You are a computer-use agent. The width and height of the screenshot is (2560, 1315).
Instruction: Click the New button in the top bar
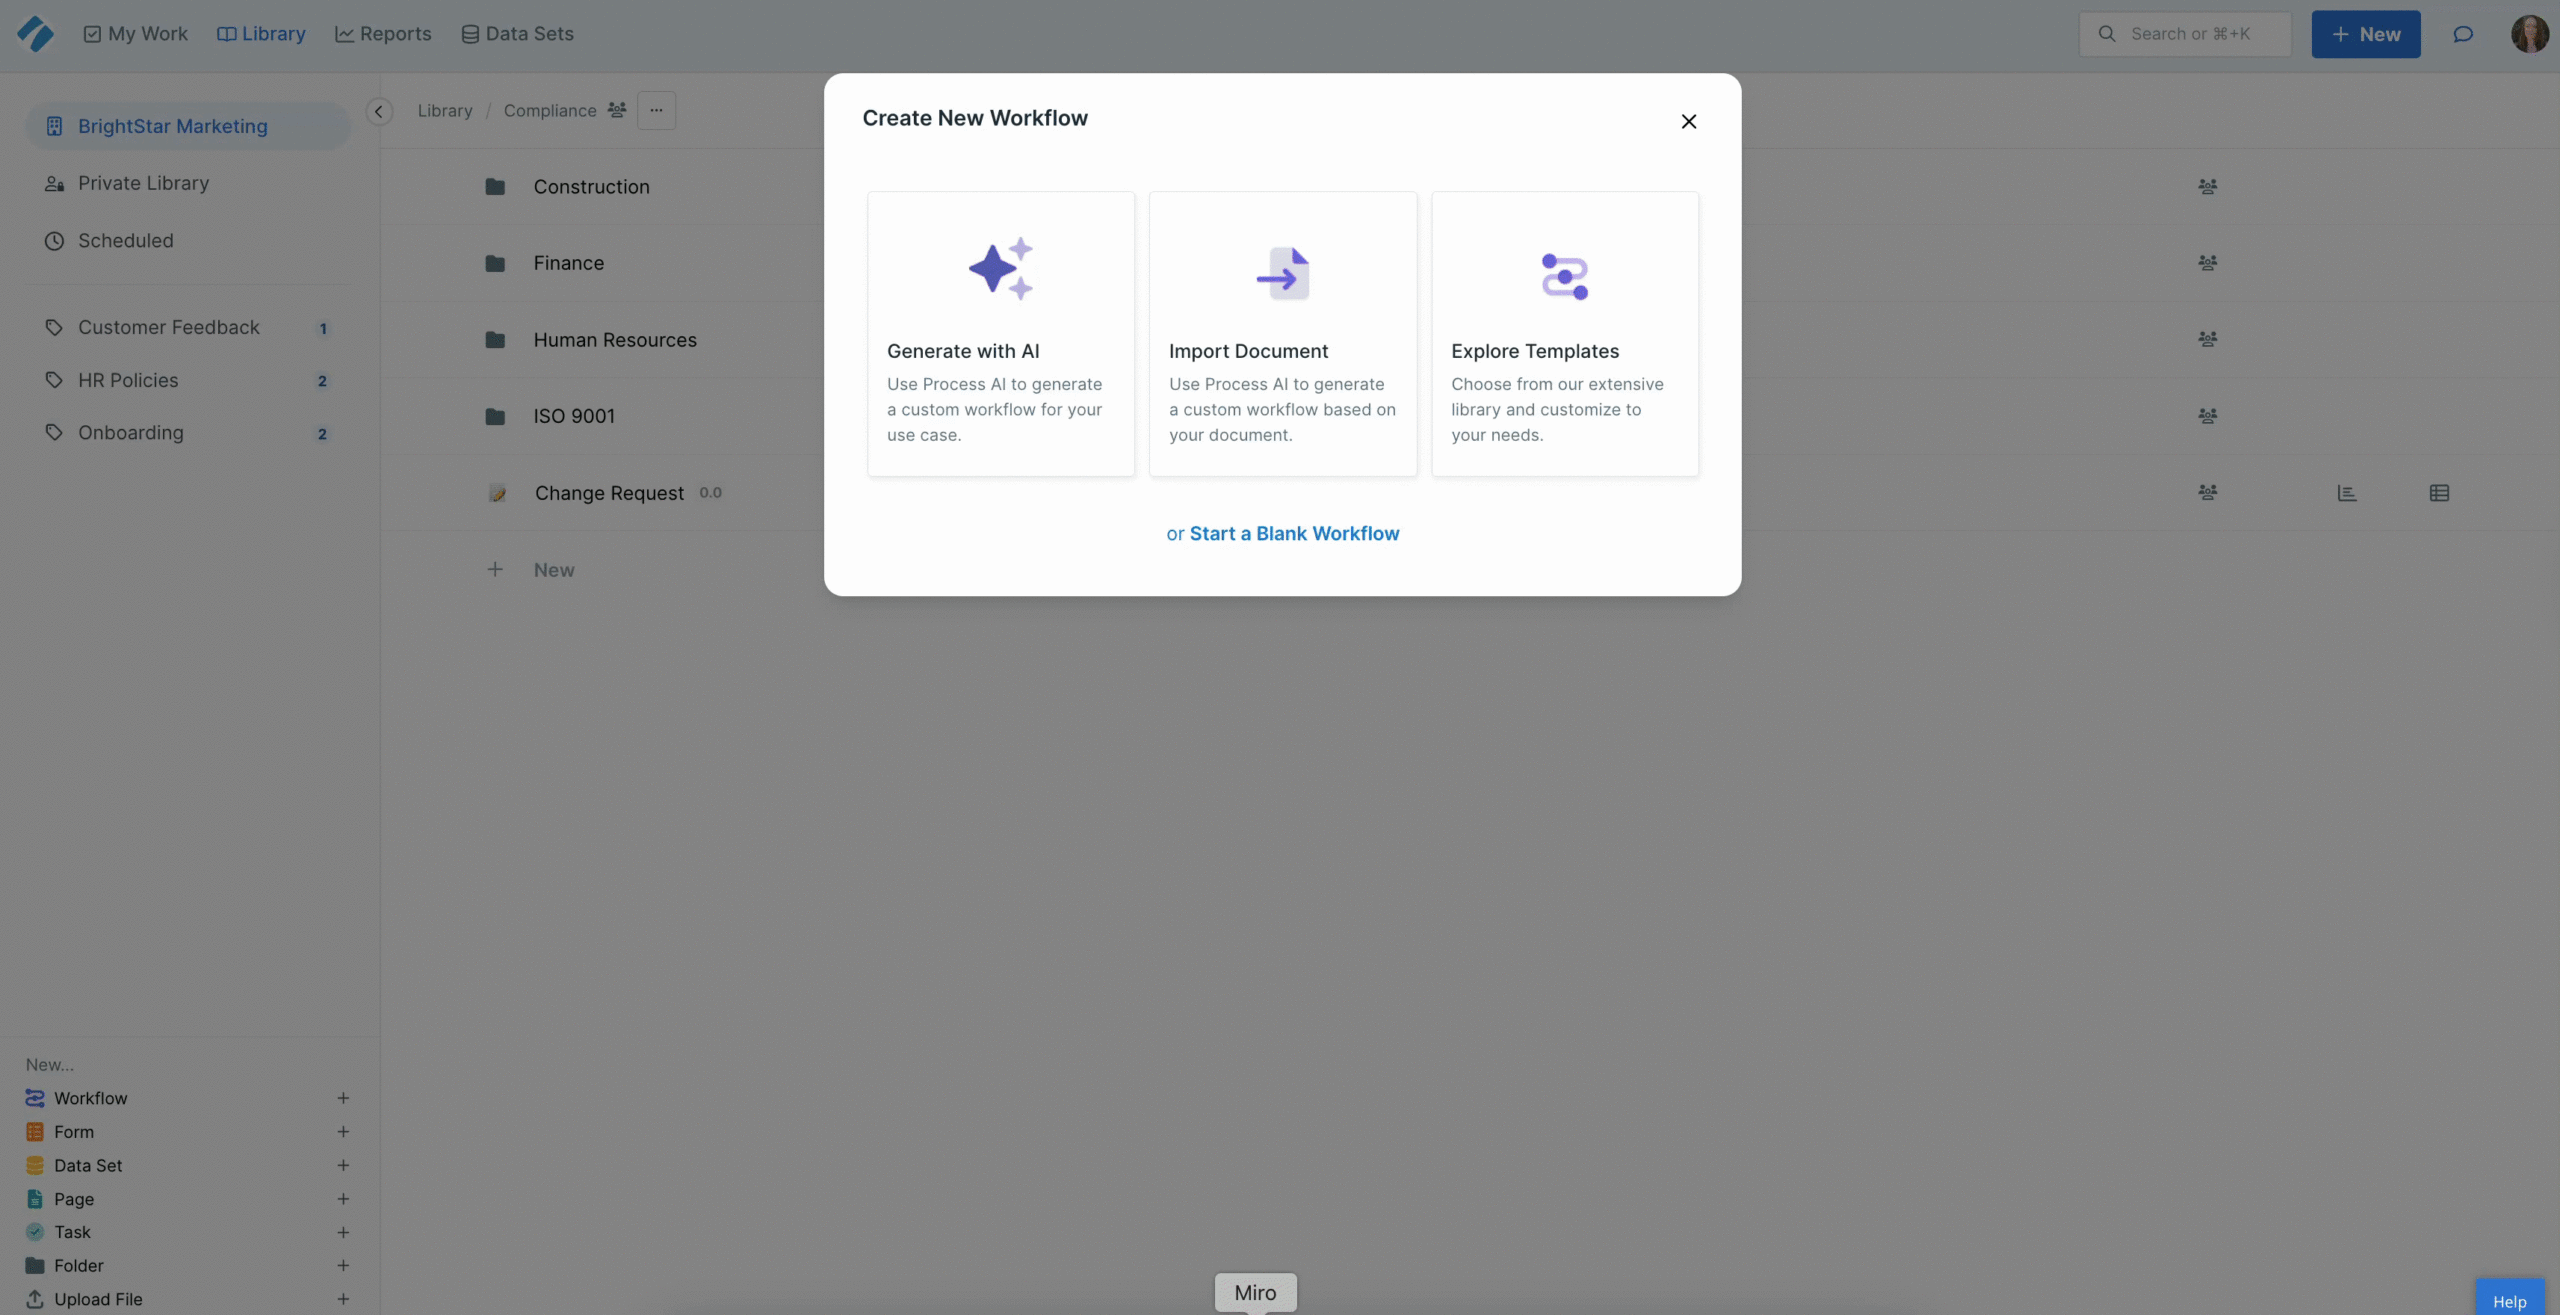click(2365, 33)
